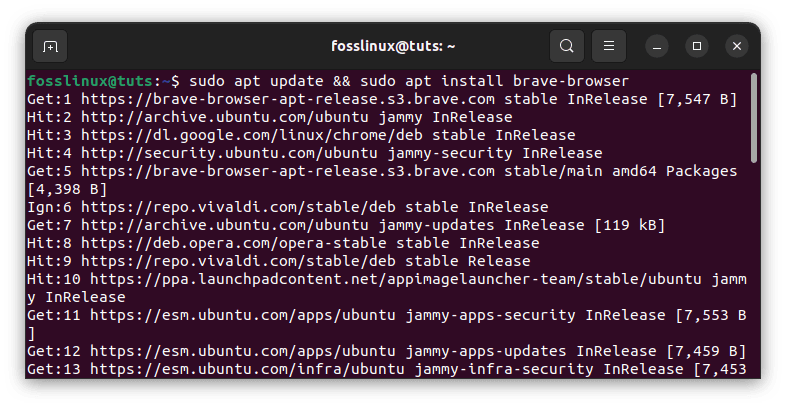Open the dl.google.com chrome deb link

(x=246, y=134)
